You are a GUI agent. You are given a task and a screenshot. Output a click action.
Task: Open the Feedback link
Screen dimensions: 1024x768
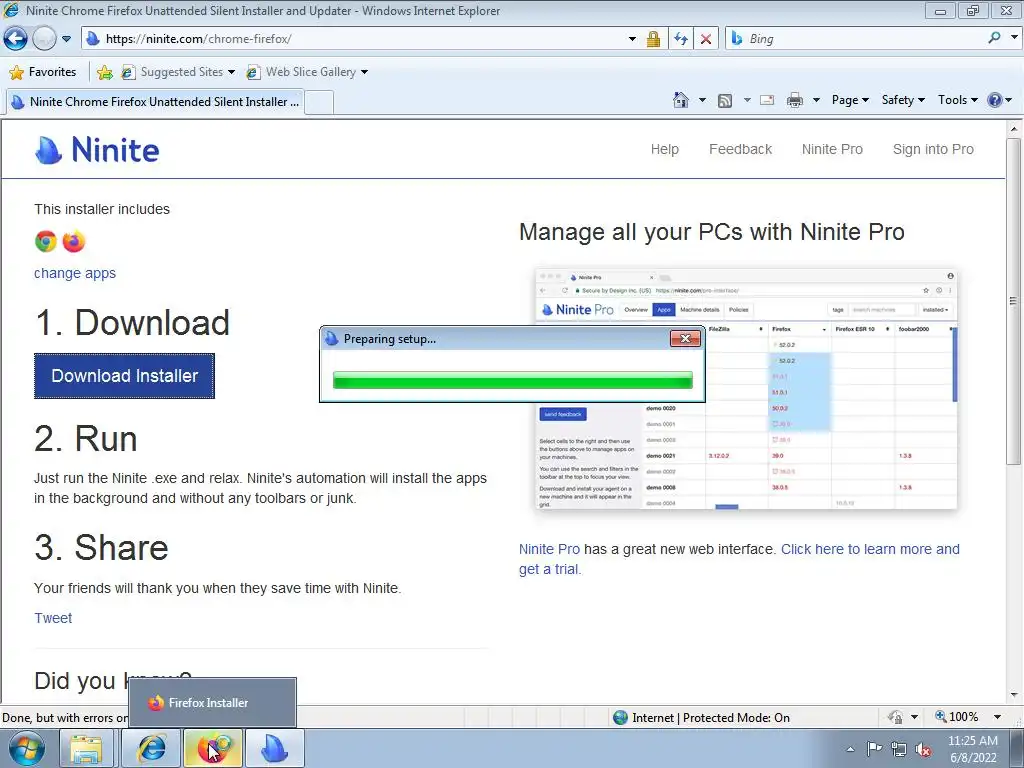click(x=740, y=150)
